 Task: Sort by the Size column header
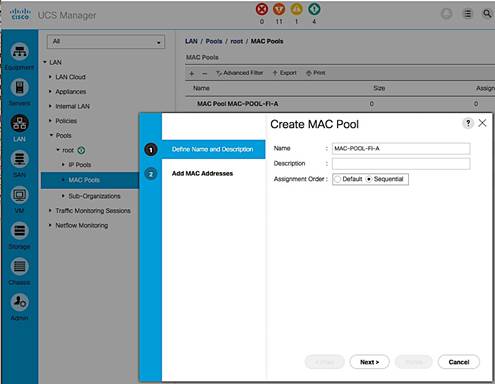(379, 88)
